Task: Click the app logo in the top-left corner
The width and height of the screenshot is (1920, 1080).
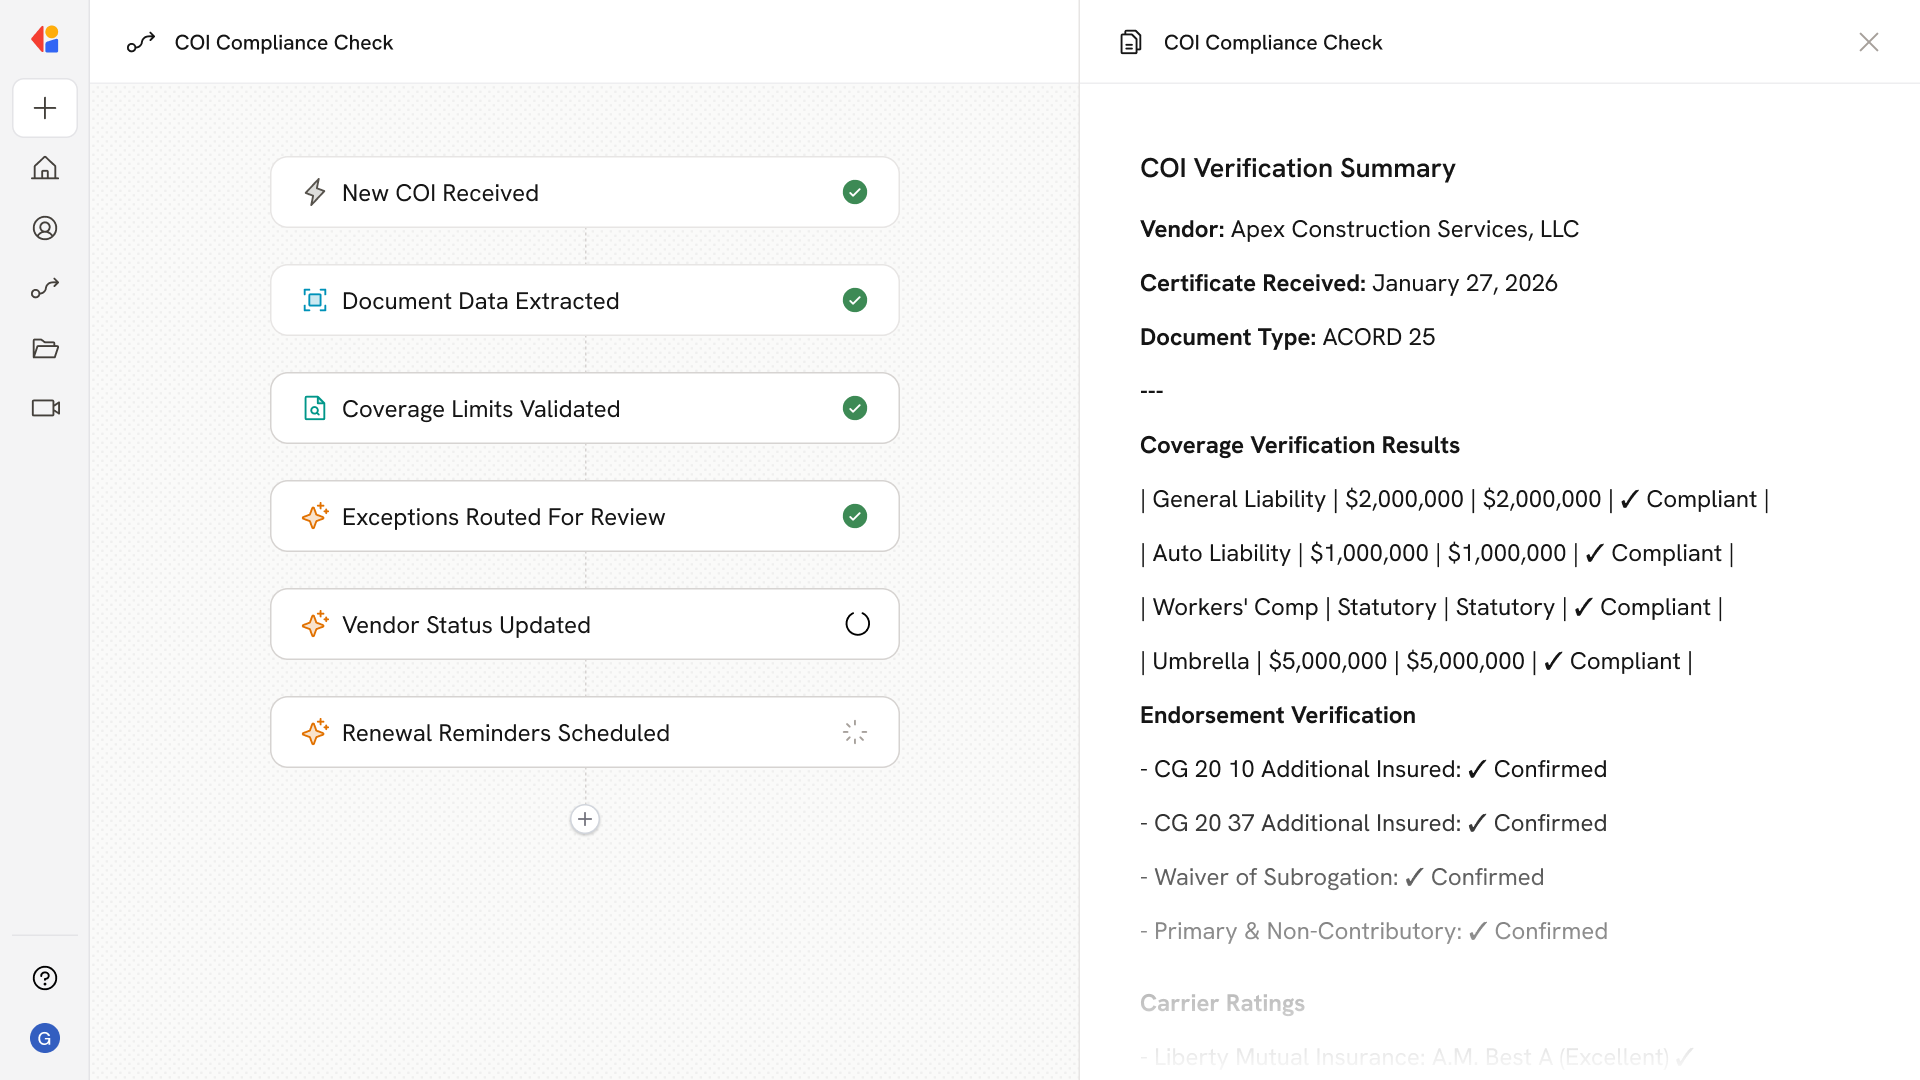Action: coord(45,40)
